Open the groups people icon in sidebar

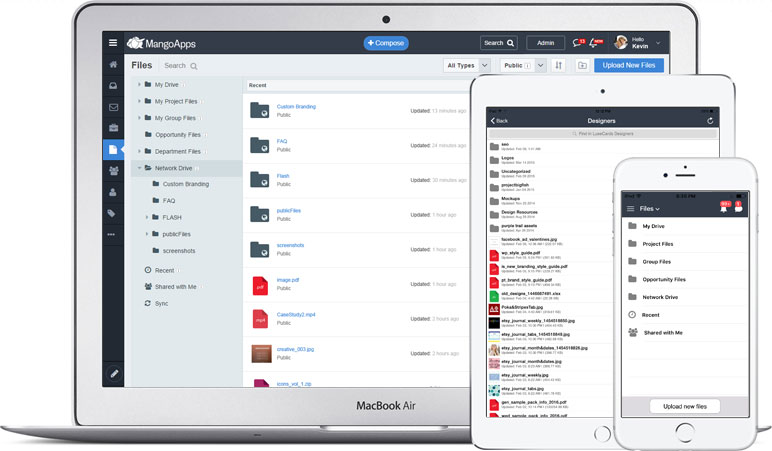click(x=113, y=171)
